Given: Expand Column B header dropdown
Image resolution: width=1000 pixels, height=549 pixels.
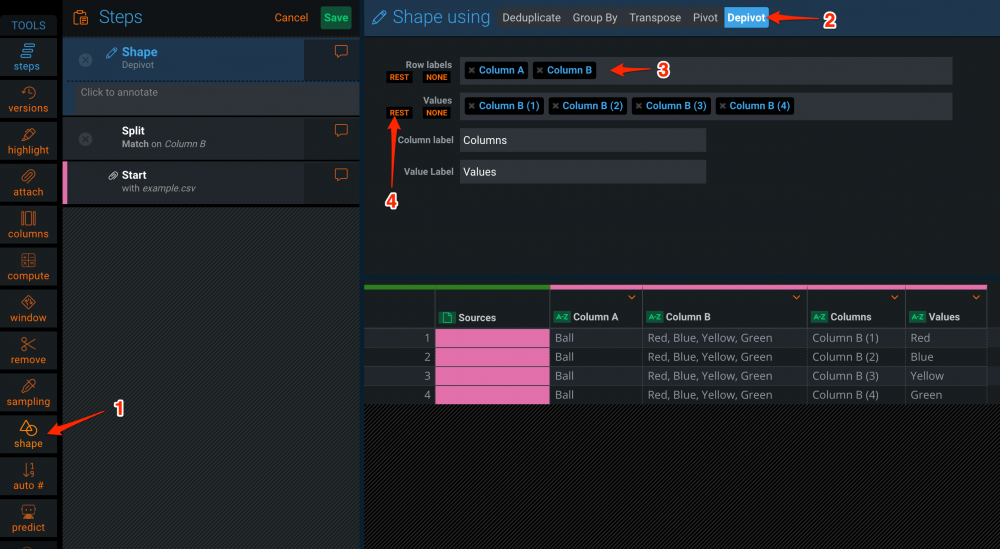Looking at the screenshot, I should coord(796,297).
